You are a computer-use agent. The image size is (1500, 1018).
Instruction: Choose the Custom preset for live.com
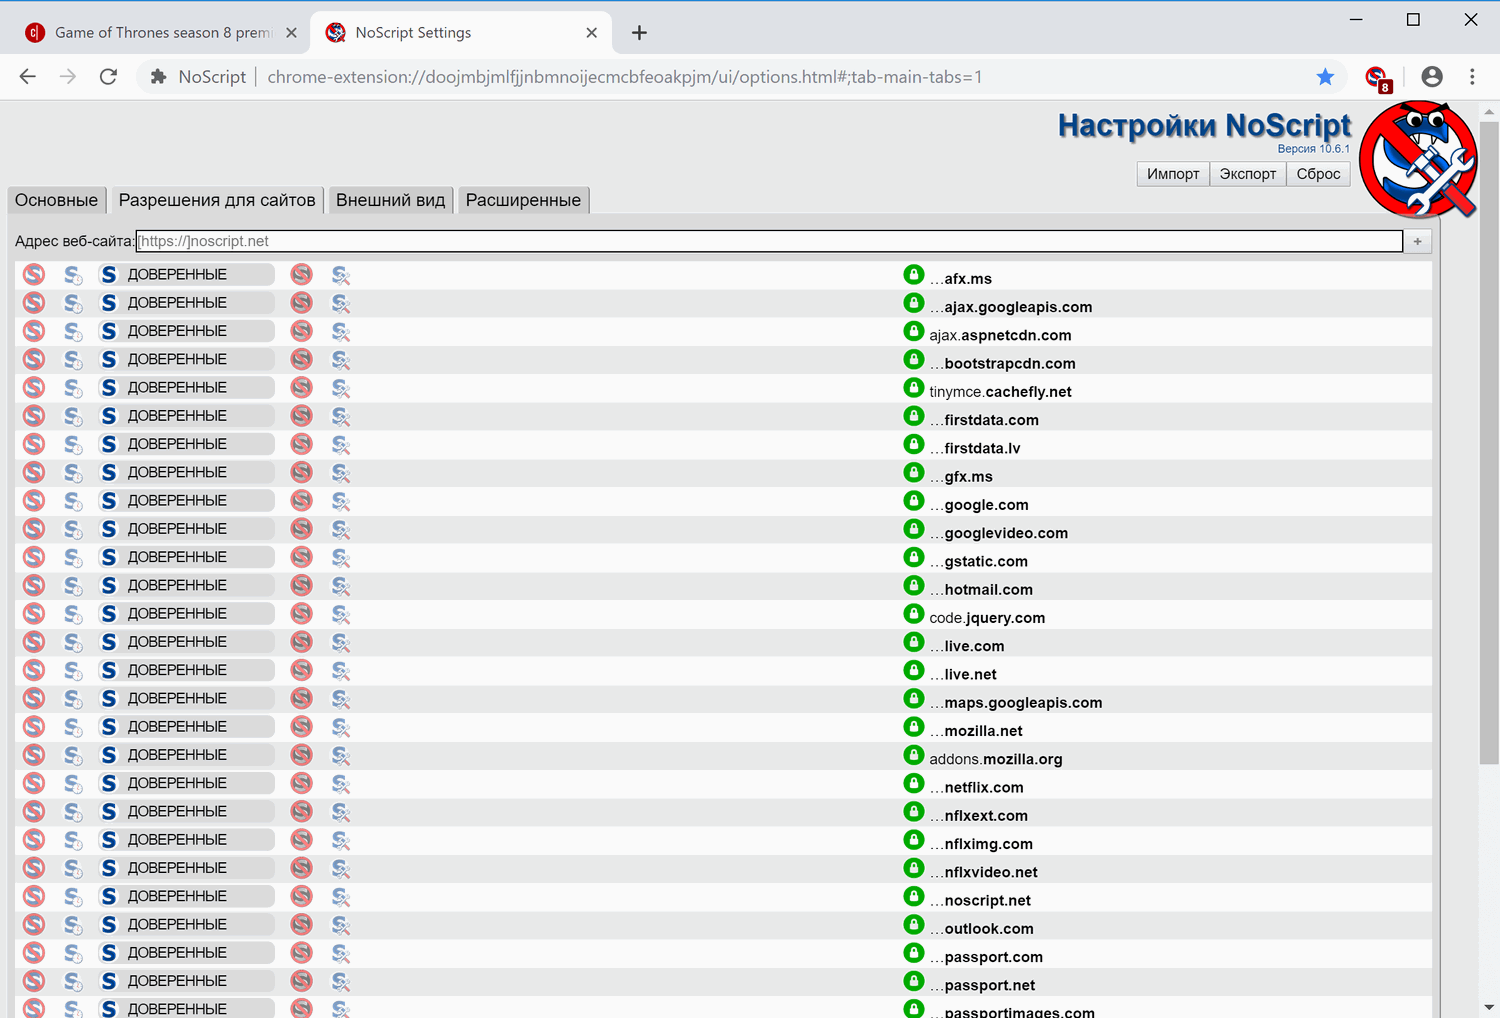pyautogui.click(x=341, y=642)
